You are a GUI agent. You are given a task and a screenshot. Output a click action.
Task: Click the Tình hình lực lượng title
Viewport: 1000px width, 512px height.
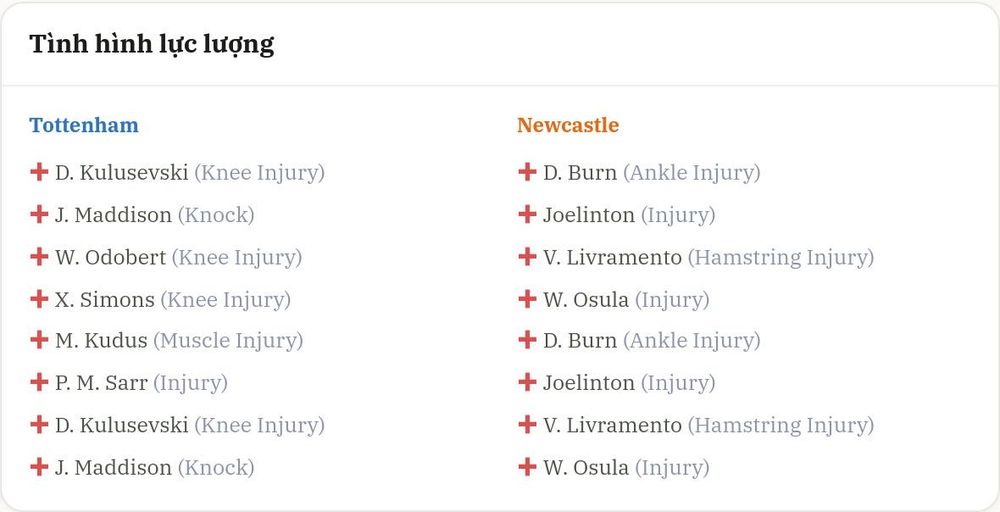152,44
